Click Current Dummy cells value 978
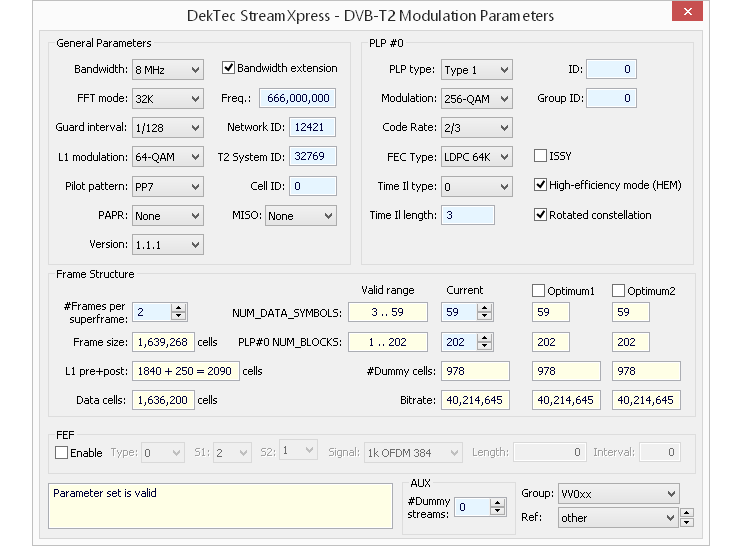Viewport: 743px width, 546px height. [475, 371]
